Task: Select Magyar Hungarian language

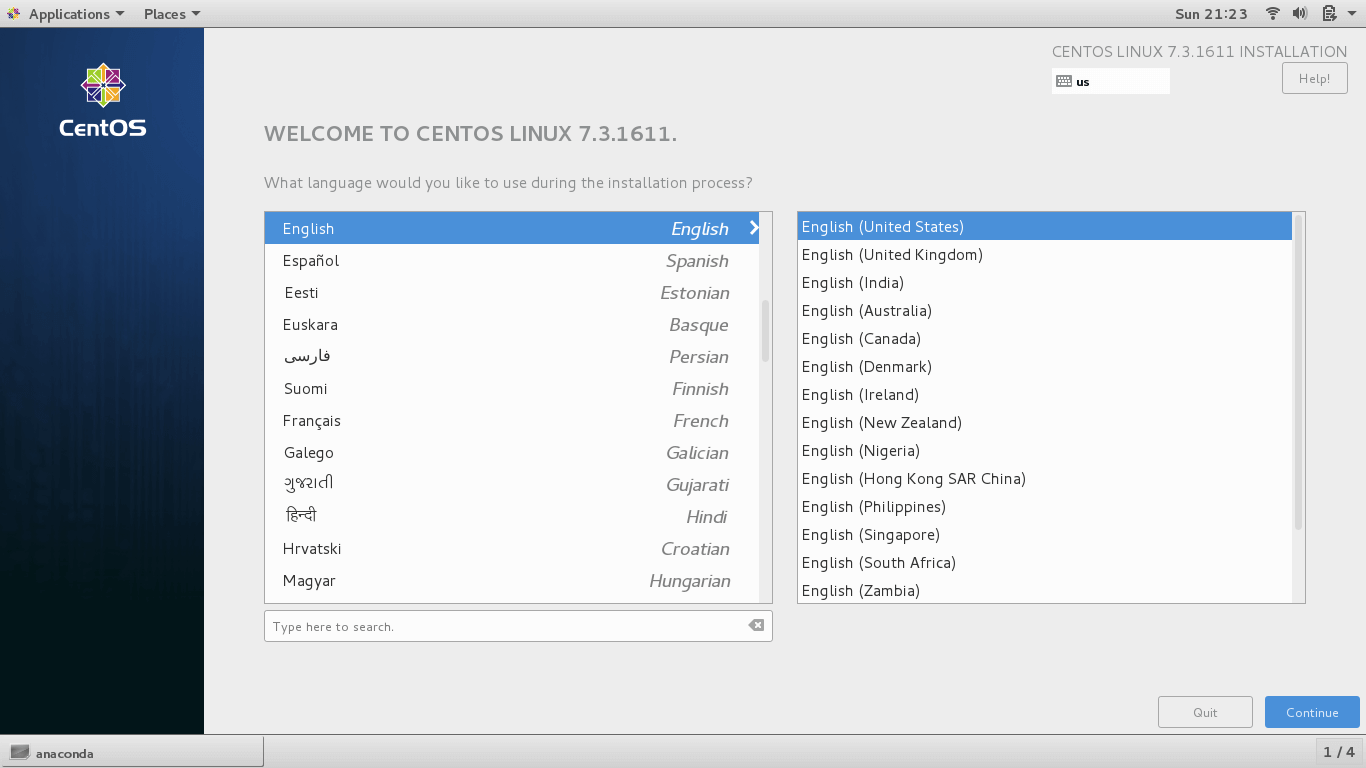Action: tap(512, 580)
